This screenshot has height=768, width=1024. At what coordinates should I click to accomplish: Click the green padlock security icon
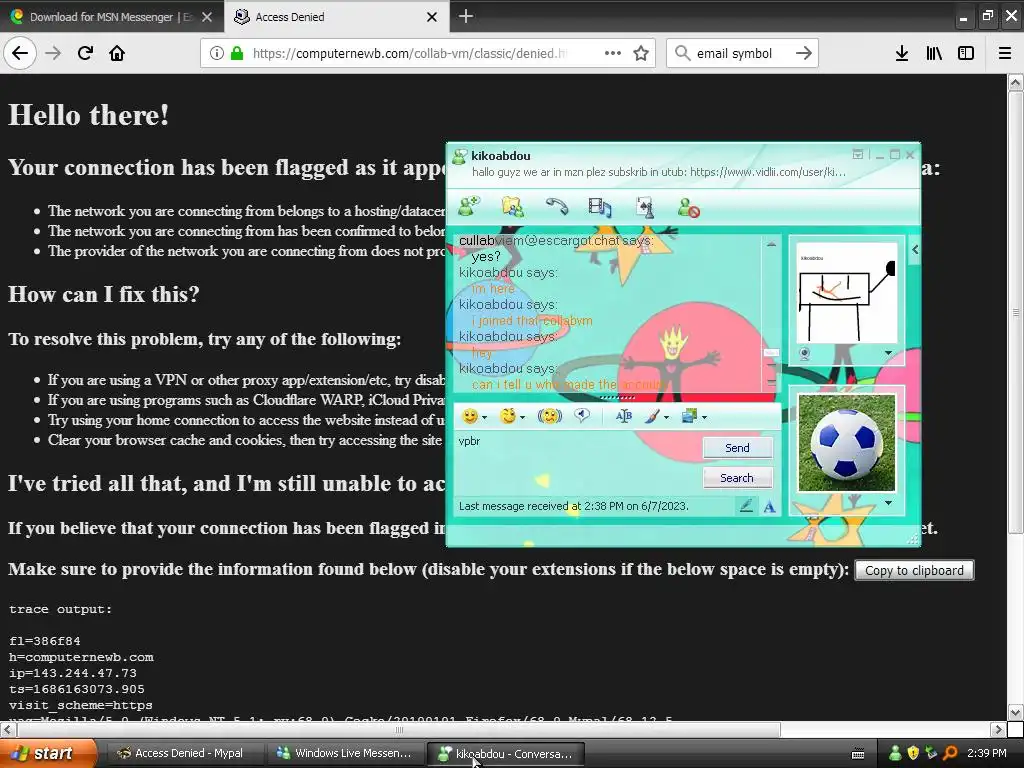pos(237,54)
